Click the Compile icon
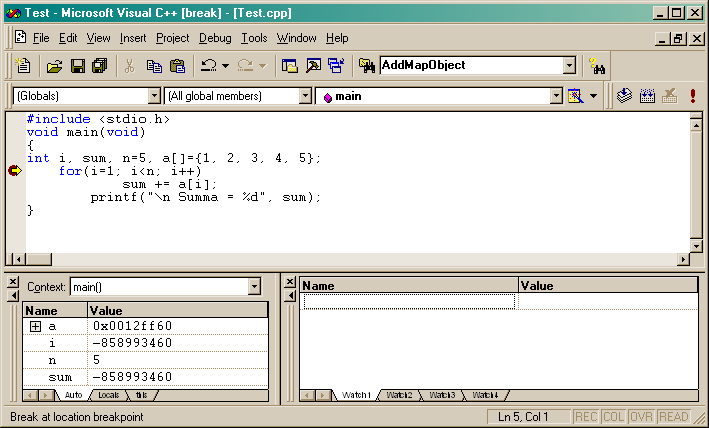Image resolution: width=709 pixels, height=428 pixels. pyautogui.click(x=624, y=96)
